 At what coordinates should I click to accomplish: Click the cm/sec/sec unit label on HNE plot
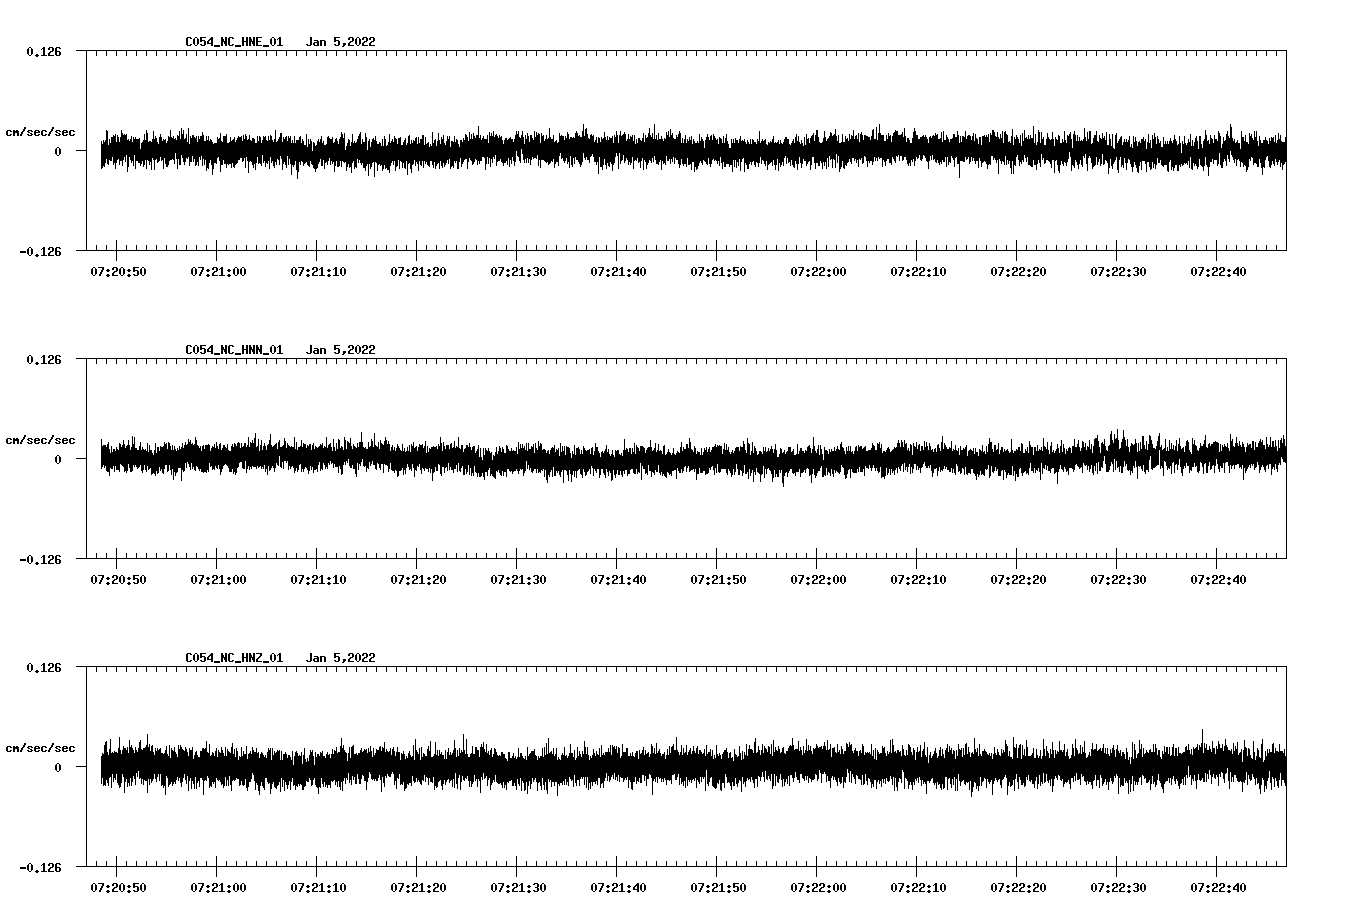point(40,132)
